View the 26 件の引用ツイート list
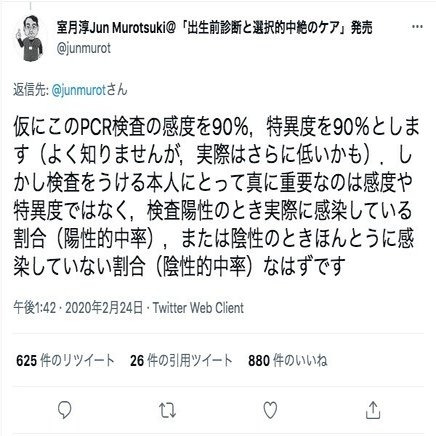Screen dimensions: 436x436 (181, 361)
